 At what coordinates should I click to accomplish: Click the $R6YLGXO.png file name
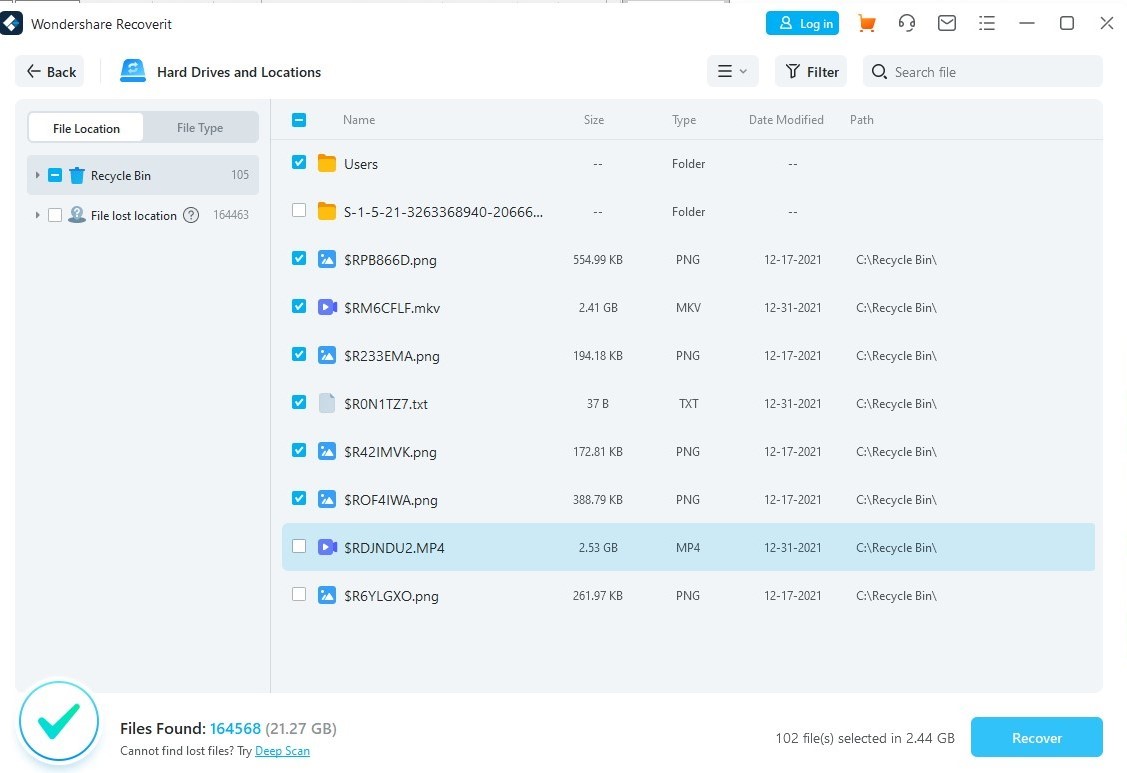391,596
